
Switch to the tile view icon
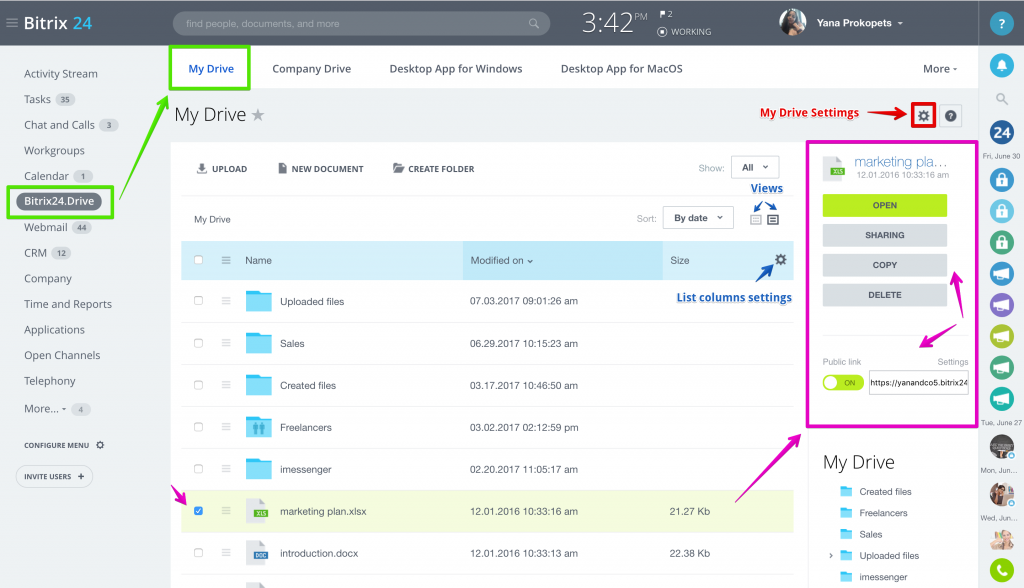(x=756, y=220)
